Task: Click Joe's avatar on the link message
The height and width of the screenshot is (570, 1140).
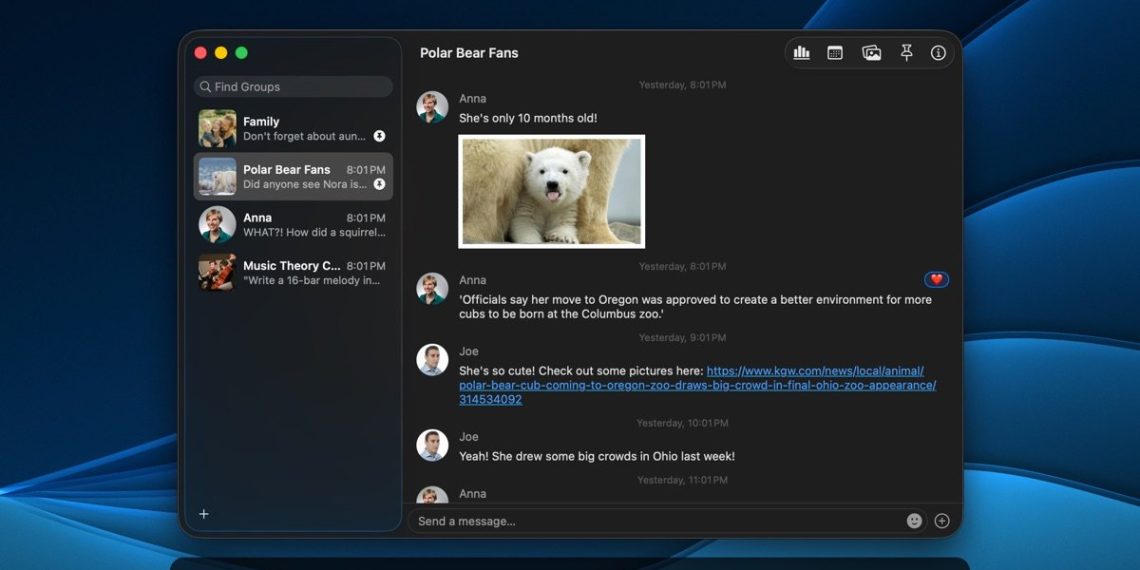Action: point(432,360)
